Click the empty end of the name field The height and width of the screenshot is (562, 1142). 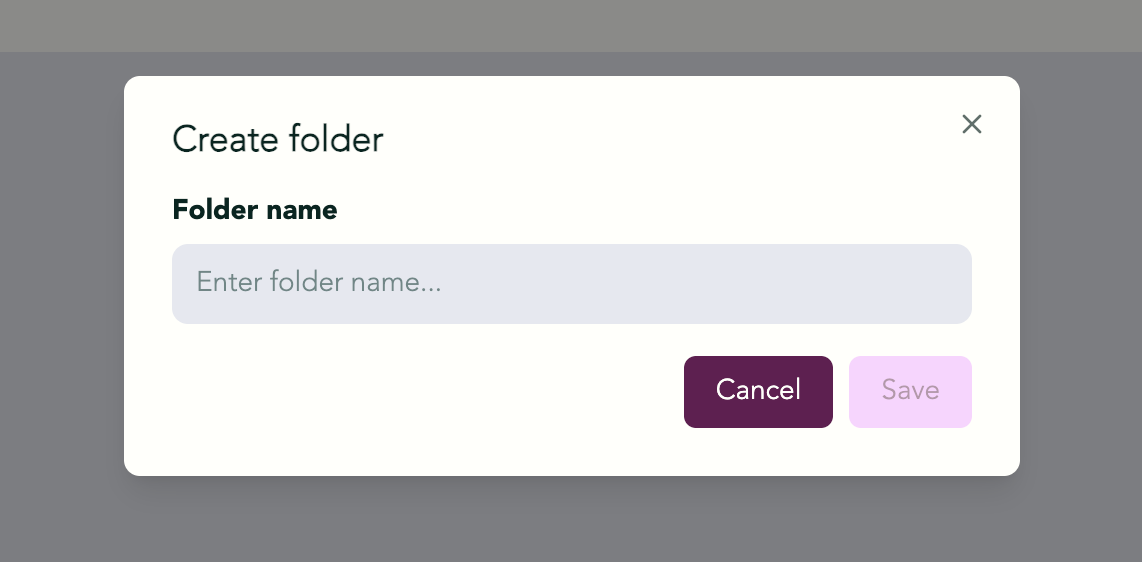[x=801, y=284]
